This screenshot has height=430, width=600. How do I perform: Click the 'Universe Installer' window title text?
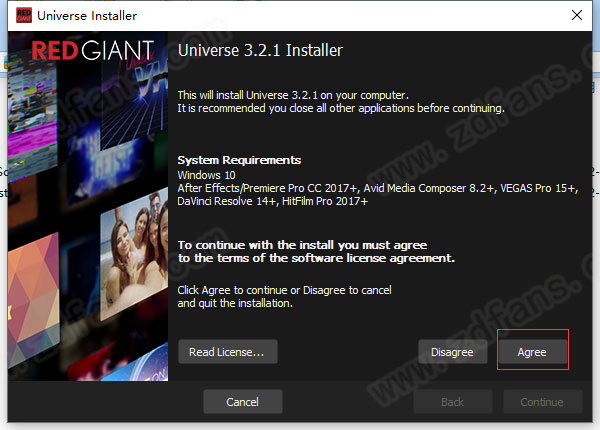[x=87, y=16]
